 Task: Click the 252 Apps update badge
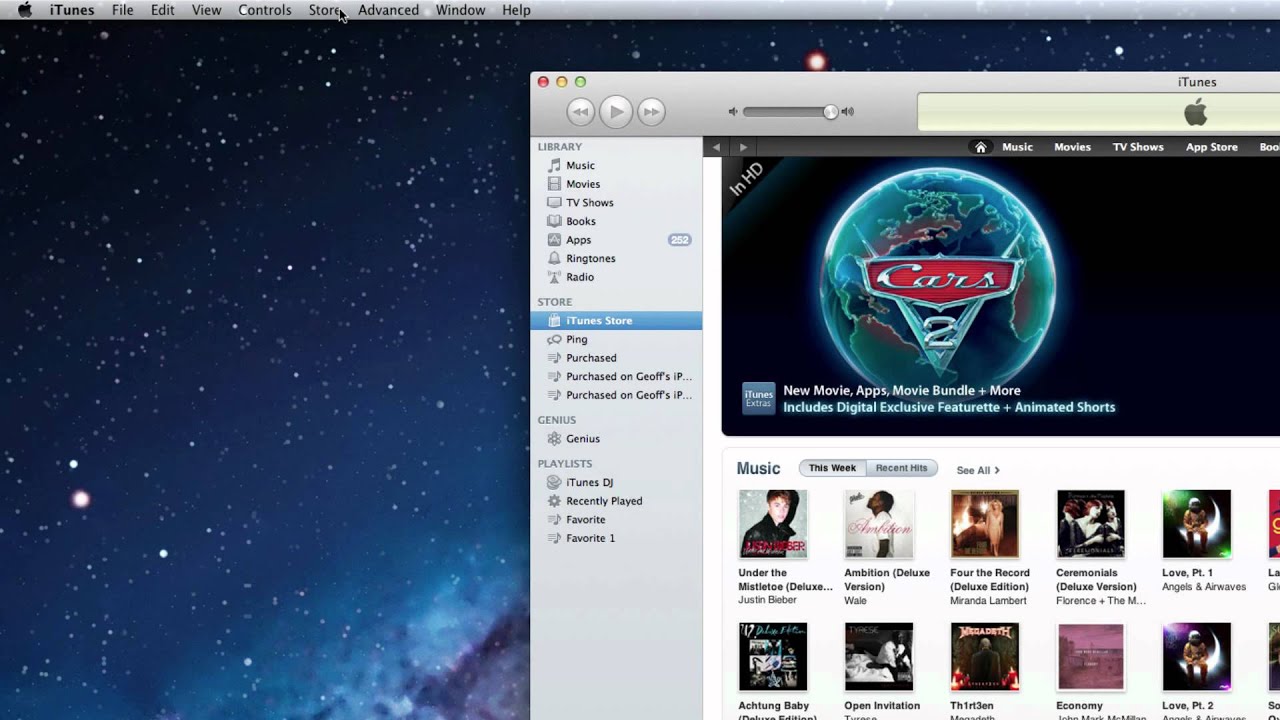tap(680, 240)
